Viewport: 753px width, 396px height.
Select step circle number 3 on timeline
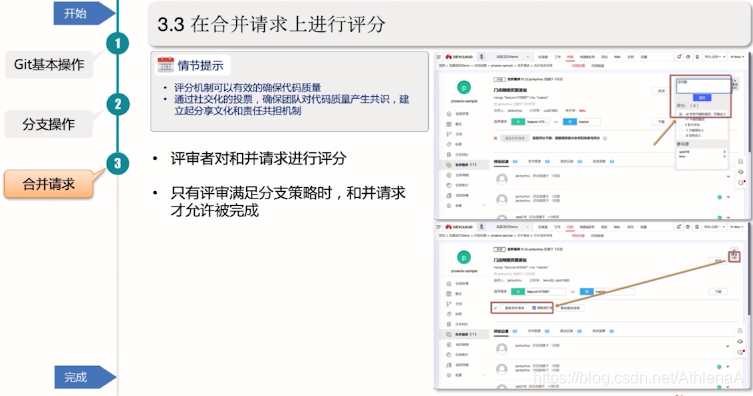click(x=118, y=164)
